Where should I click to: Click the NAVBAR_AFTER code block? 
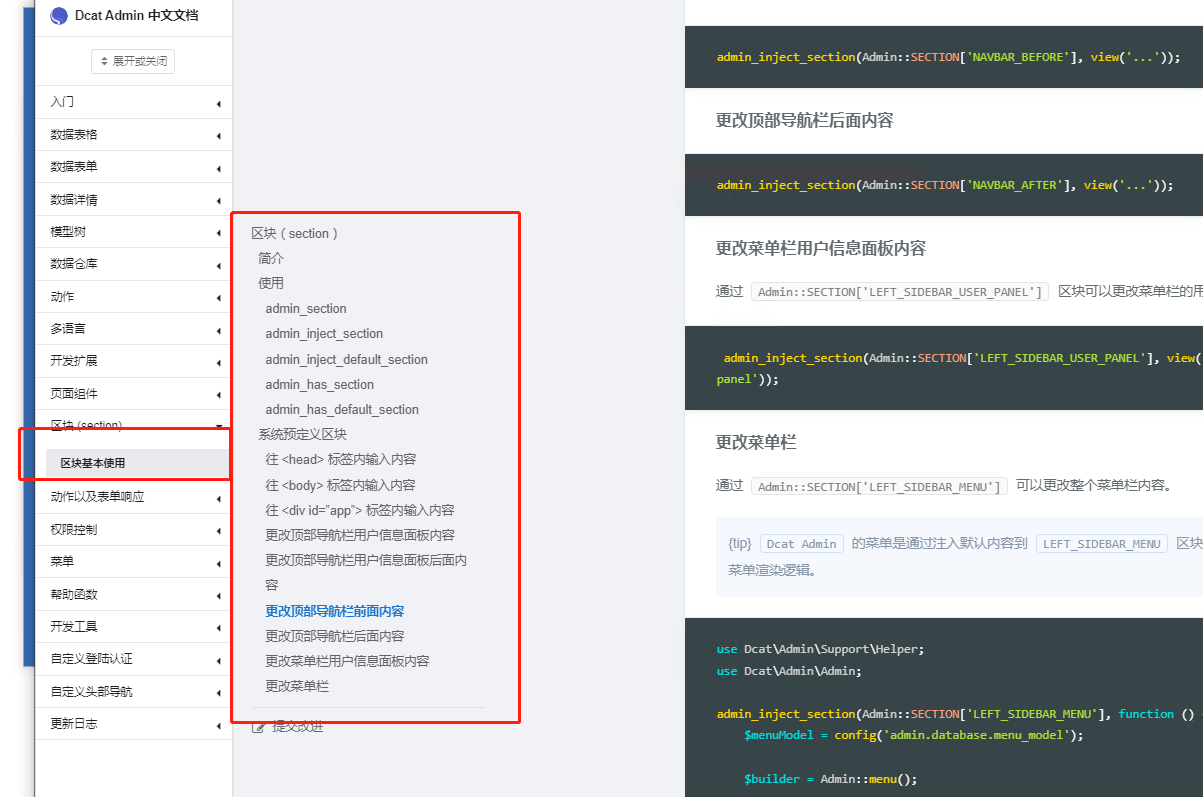pyautogui.click(x=944, y=185)
